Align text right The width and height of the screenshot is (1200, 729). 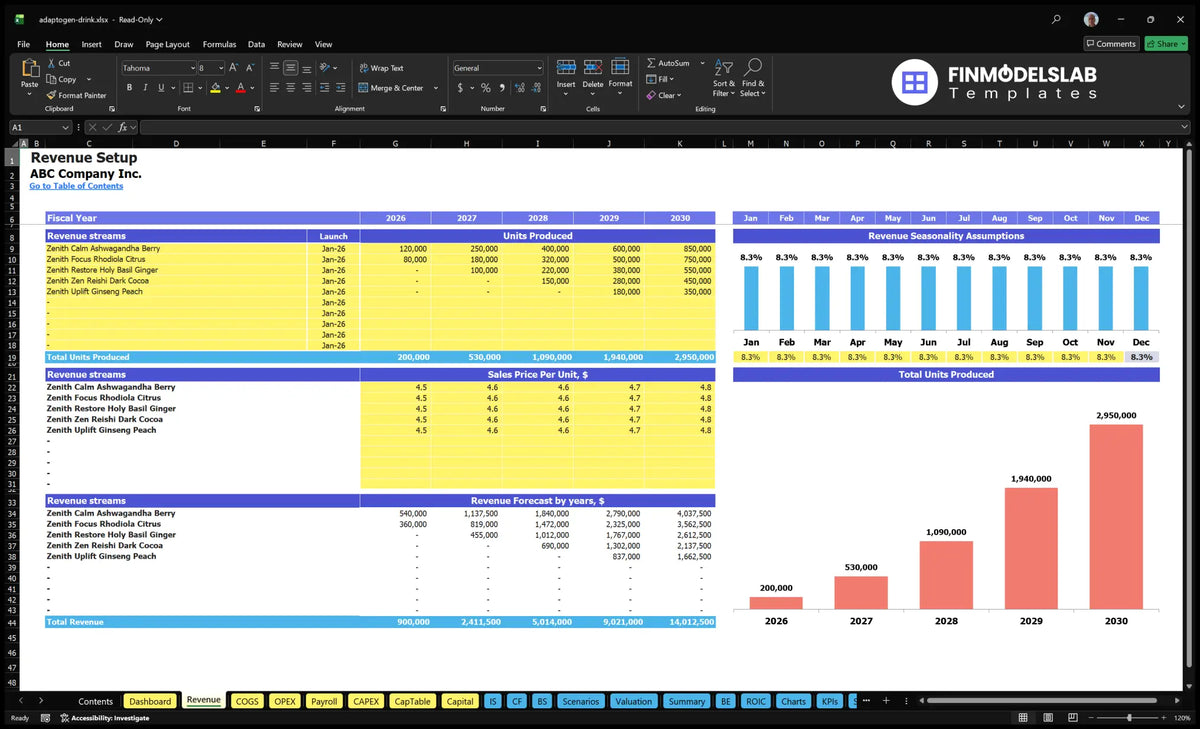tap(307, 88)
